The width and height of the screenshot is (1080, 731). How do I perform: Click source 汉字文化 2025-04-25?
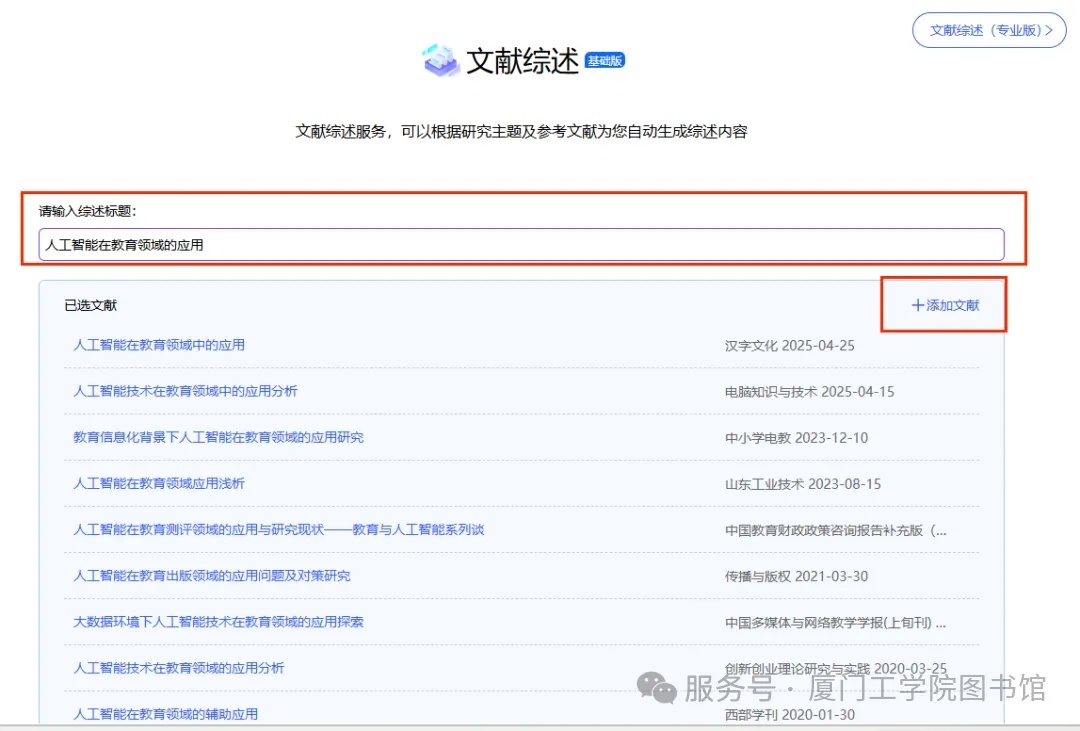(789, 346)
